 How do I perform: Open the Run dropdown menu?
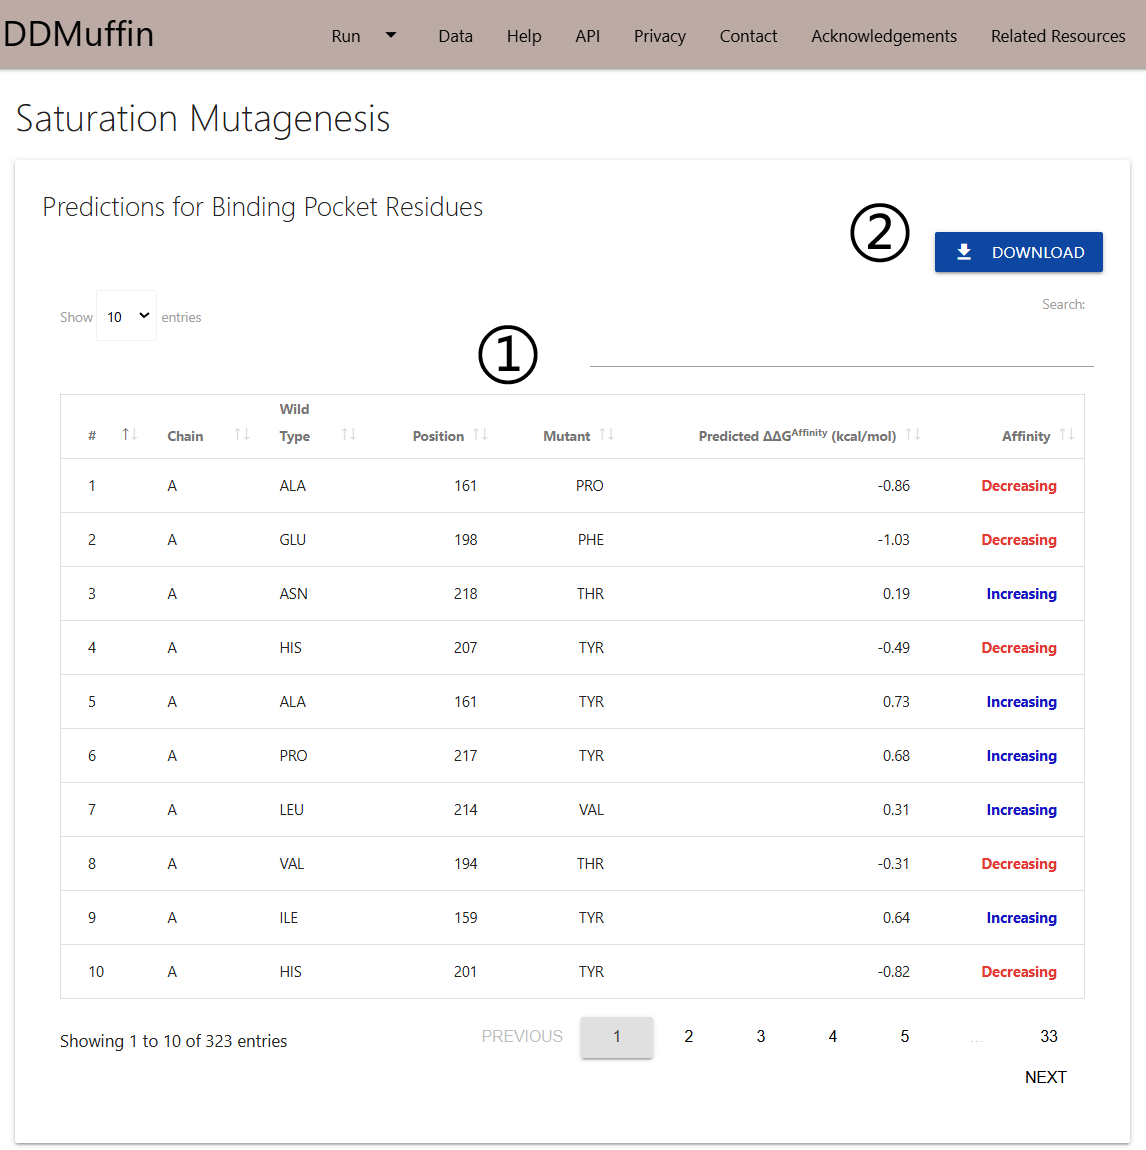363,36
